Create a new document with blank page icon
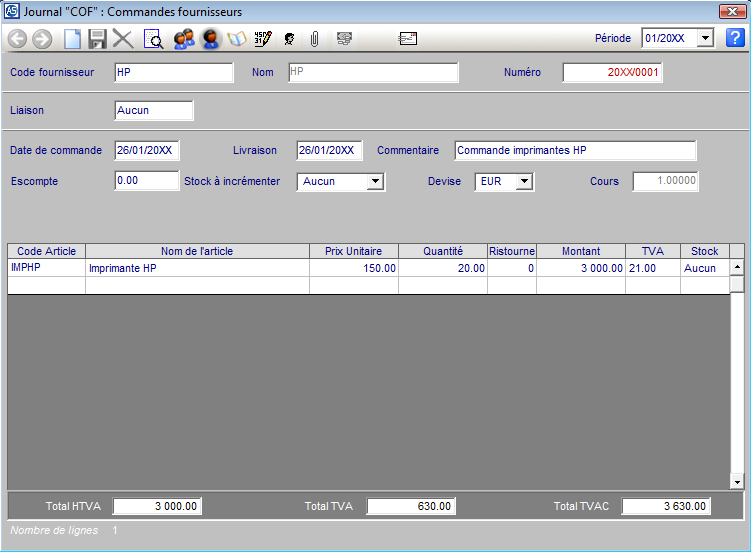This screenshot has height=552, width=751. (x=72, y=39)
